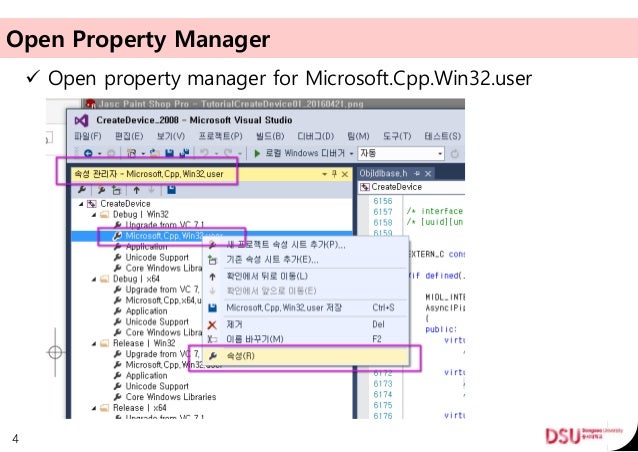638x452 pixels.
Task: Open the 팀(M) menu
Action: click(x=358, y=136)
